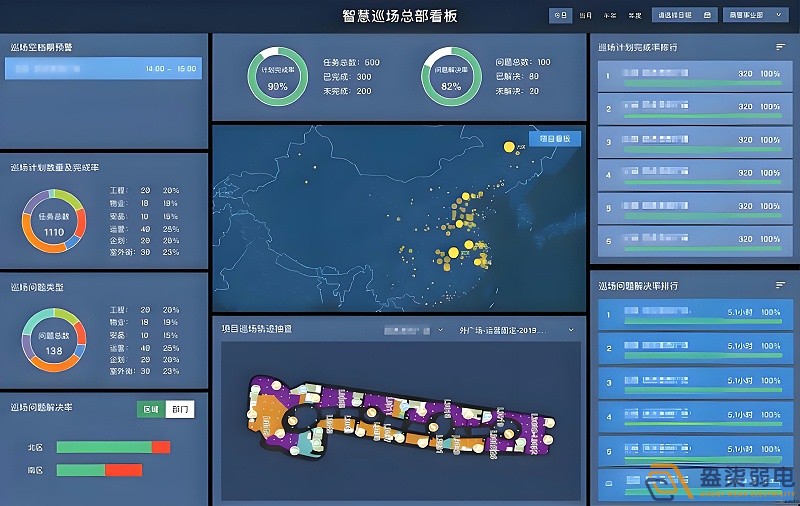The width and height of the screenshot is (800, 506).
Task: Click sort icon in 巡场问题解决率排行 panel
Action: [780, 285]
